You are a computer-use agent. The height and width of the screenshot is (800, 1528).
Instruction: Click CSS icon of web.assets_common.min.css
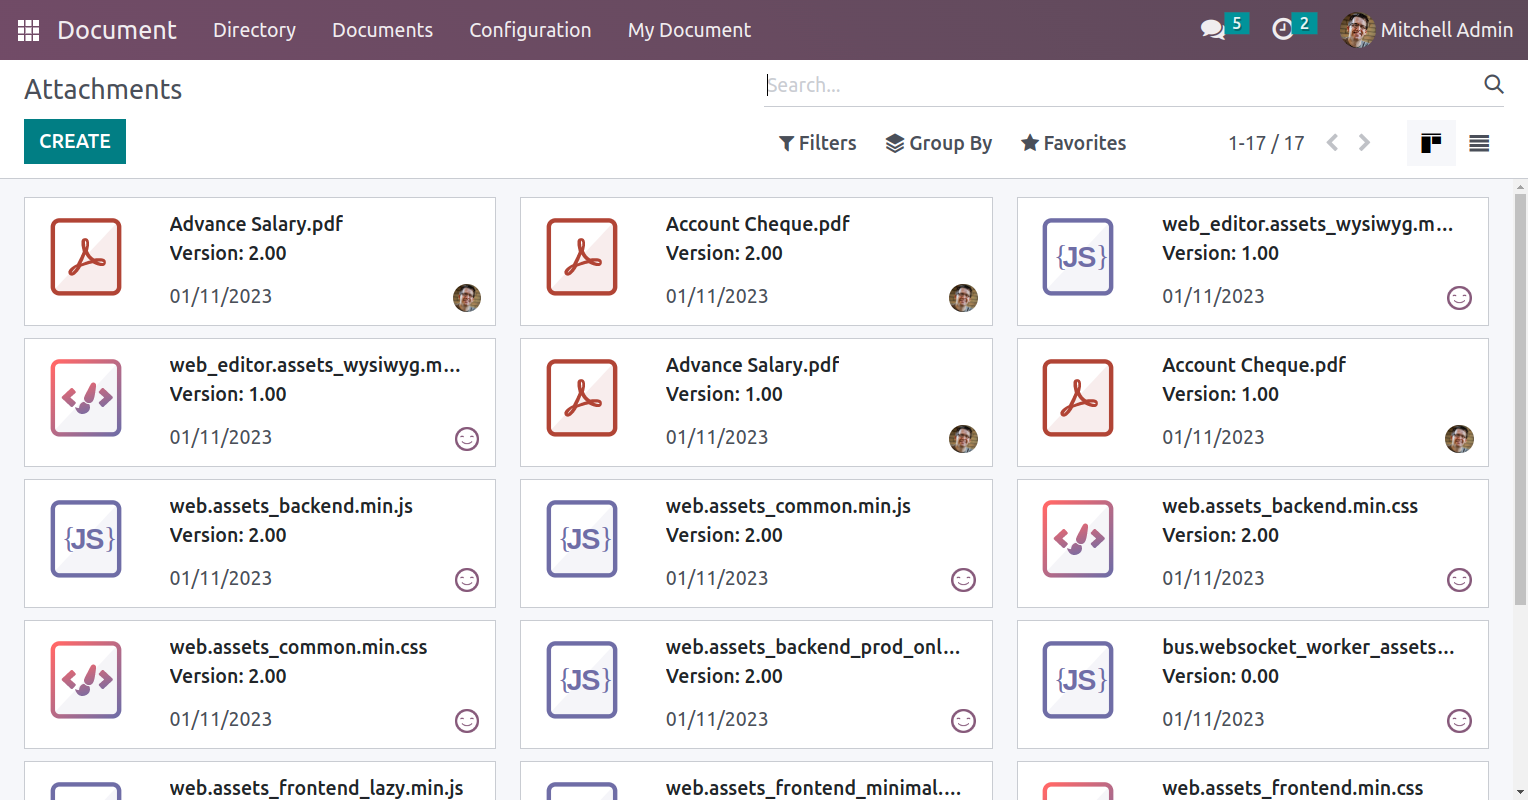click(x=86, y=680)
